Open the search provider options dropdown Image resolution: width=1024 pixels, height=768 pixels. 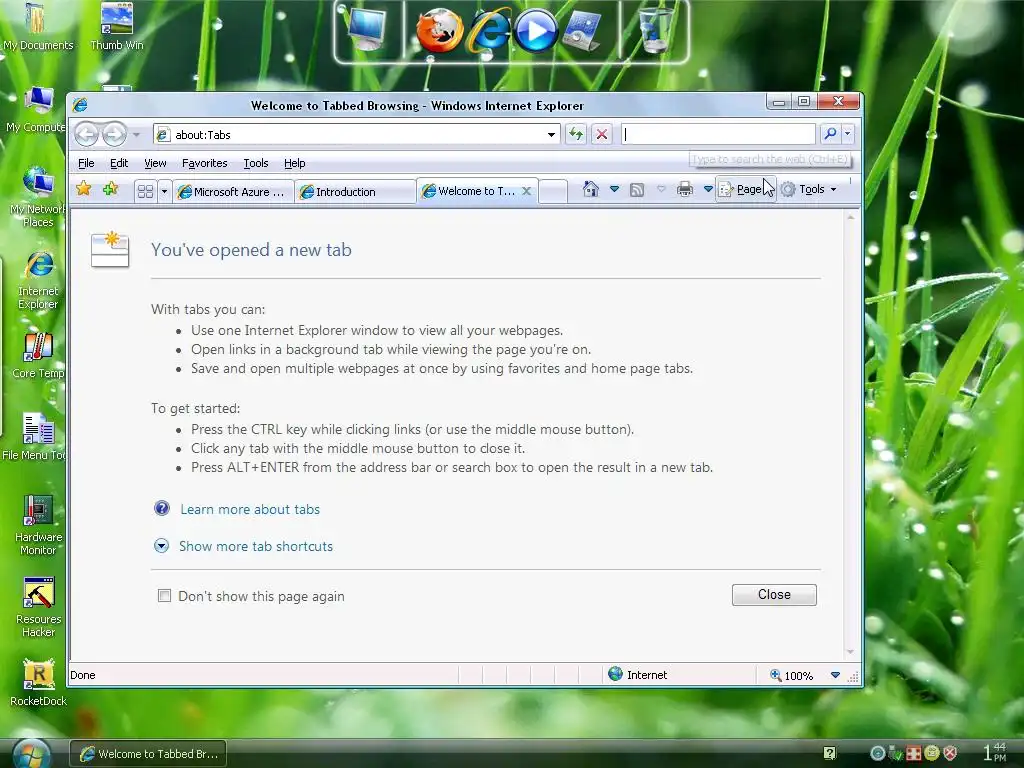[x=848, y=134]
